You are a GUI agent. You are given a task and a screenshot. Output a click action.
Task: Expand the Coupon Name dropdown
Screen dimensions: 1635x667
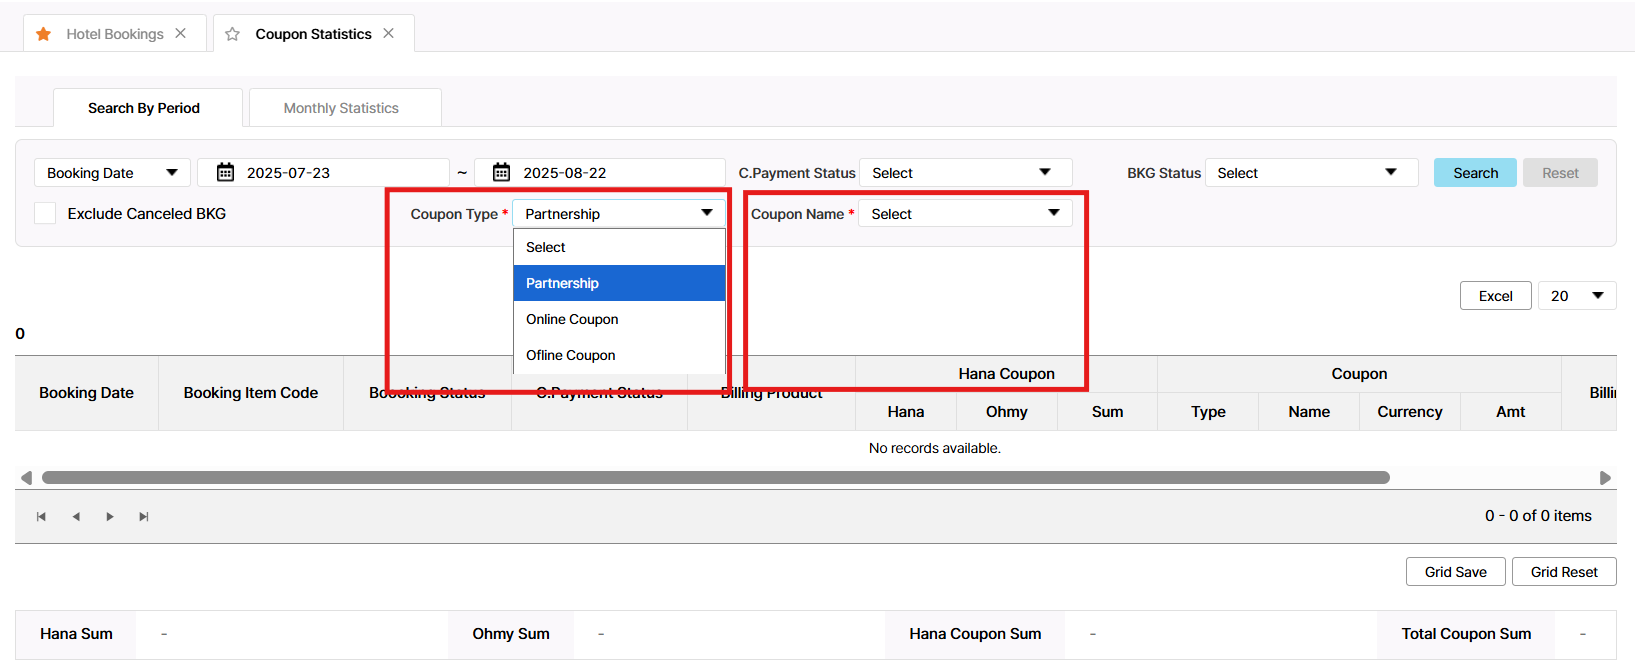pyautogui.click(x=964, y=214)
